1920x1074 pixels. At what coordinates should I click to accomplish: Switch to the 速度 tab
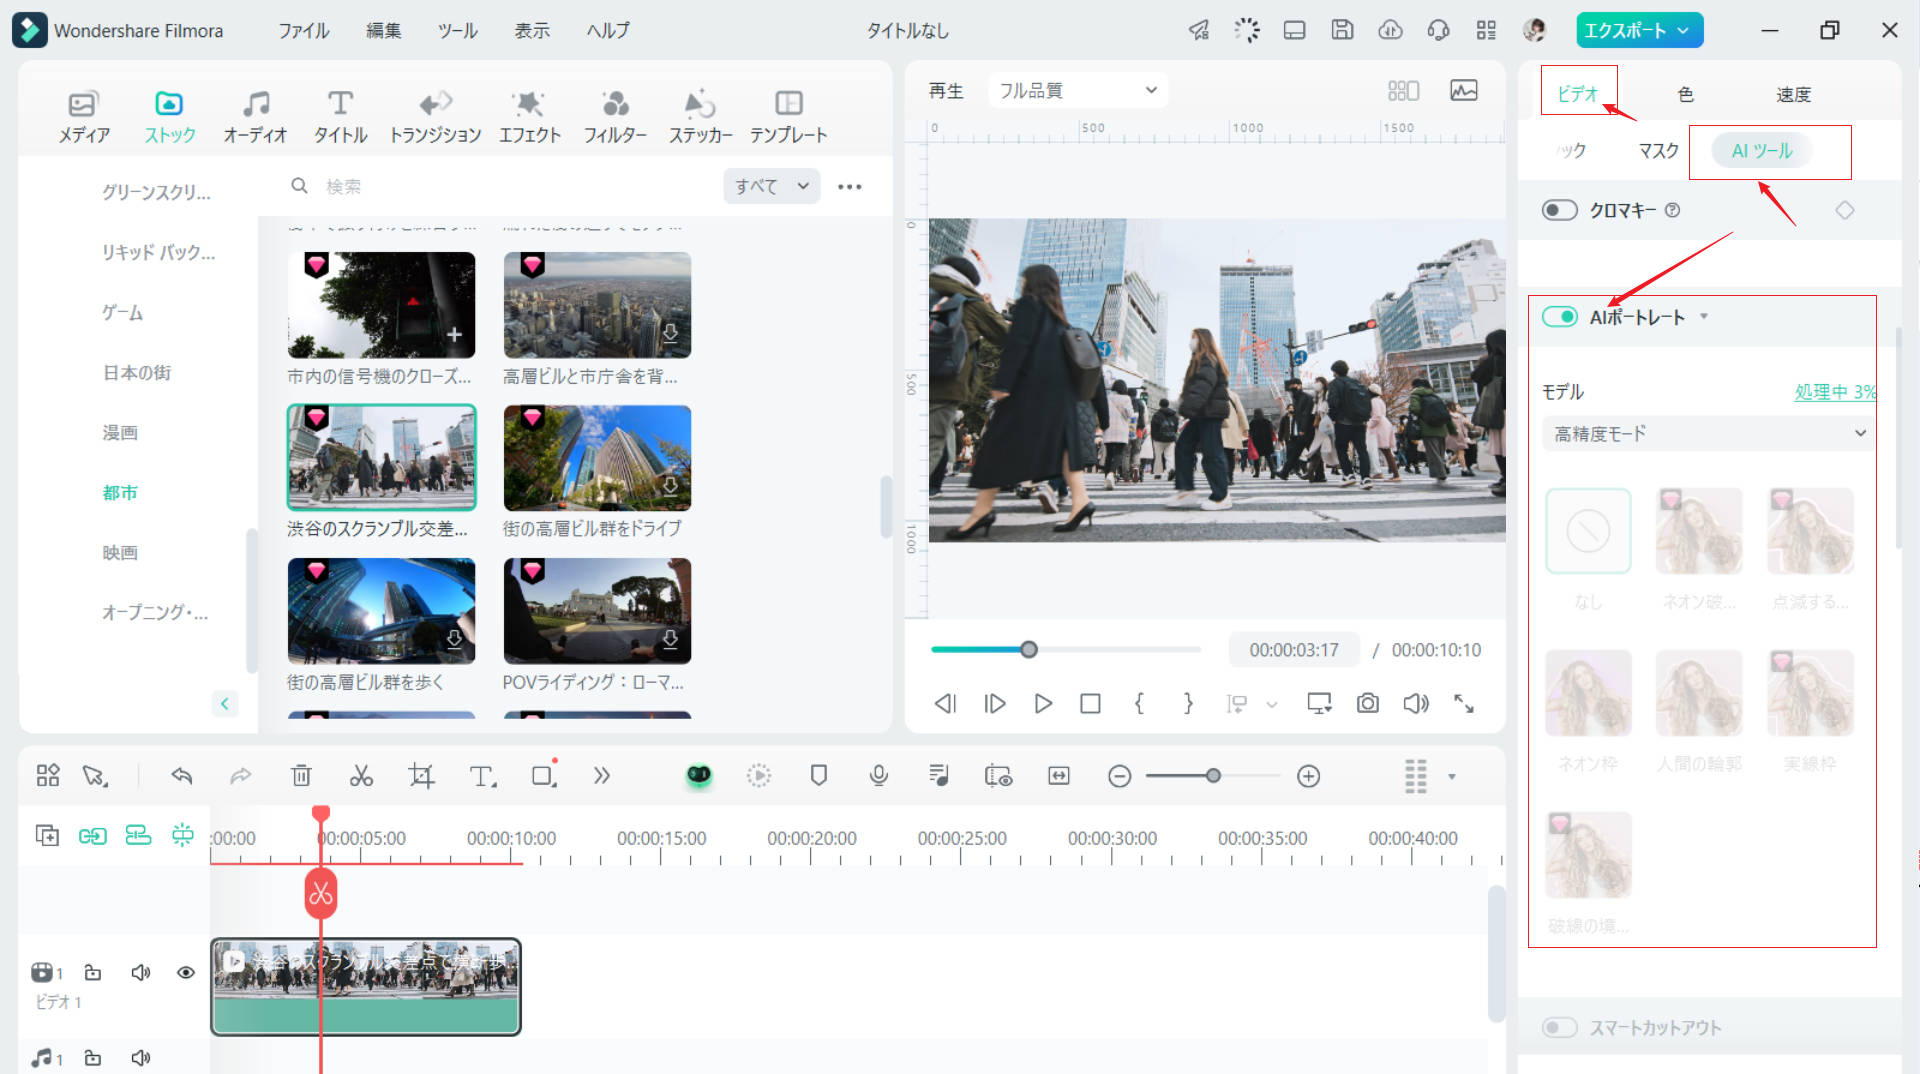click(x=1793, y=94)
